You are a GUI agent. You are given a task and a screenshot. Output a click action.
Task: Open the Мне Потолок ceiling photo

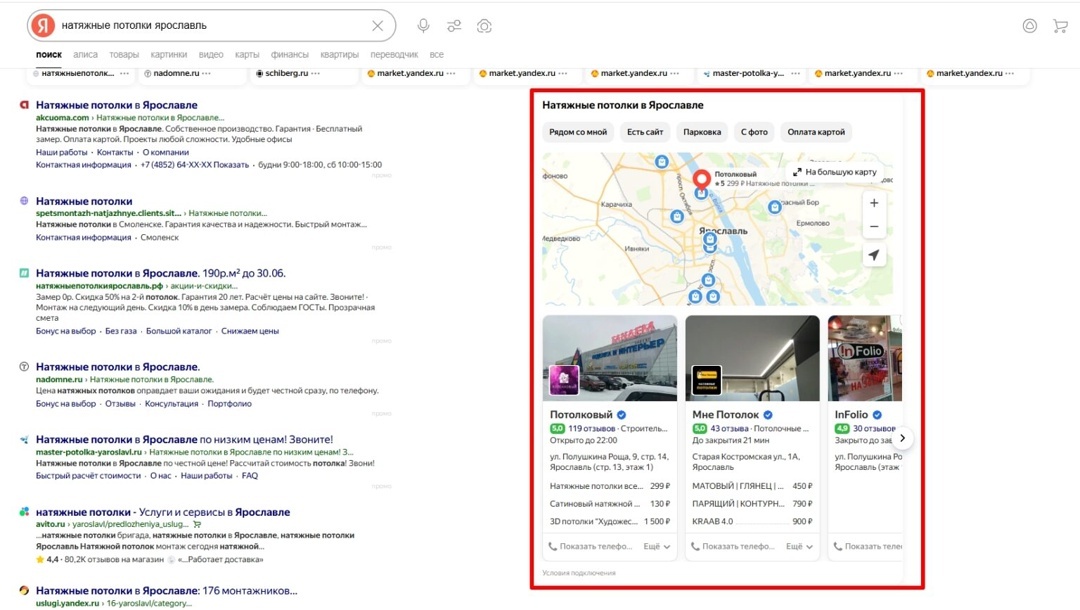pos(752,358)
